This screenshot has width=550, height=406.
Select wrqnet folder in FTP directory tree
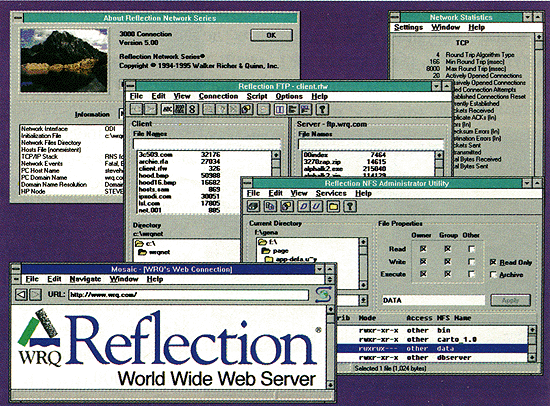point(154,252)
